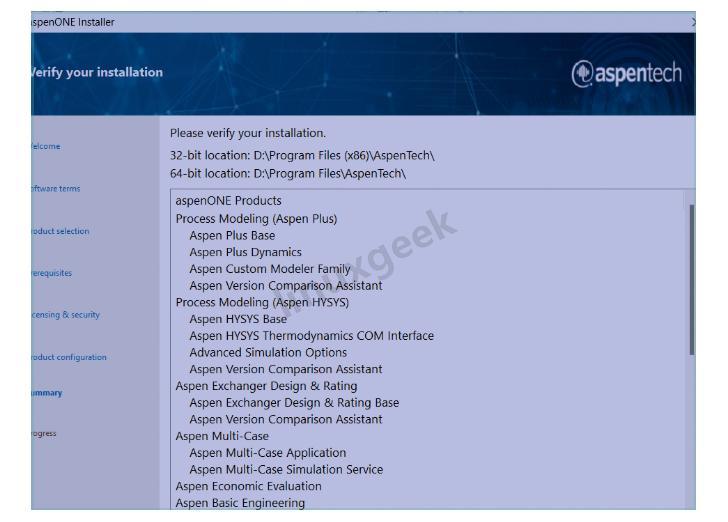Select 'Aspen Economic Evaluation' row
This screenshot has width=728, height=522.
coord(248,486)
